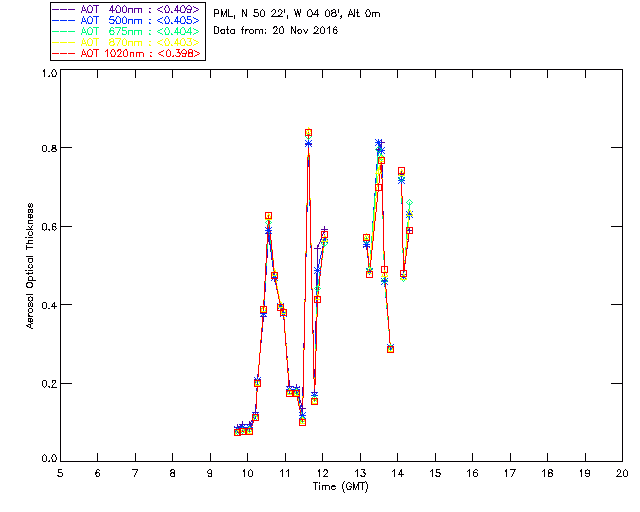Click the first data marker near 9.7 GMT
Viewport: 640px width, 512px height.
click(238, 431)
